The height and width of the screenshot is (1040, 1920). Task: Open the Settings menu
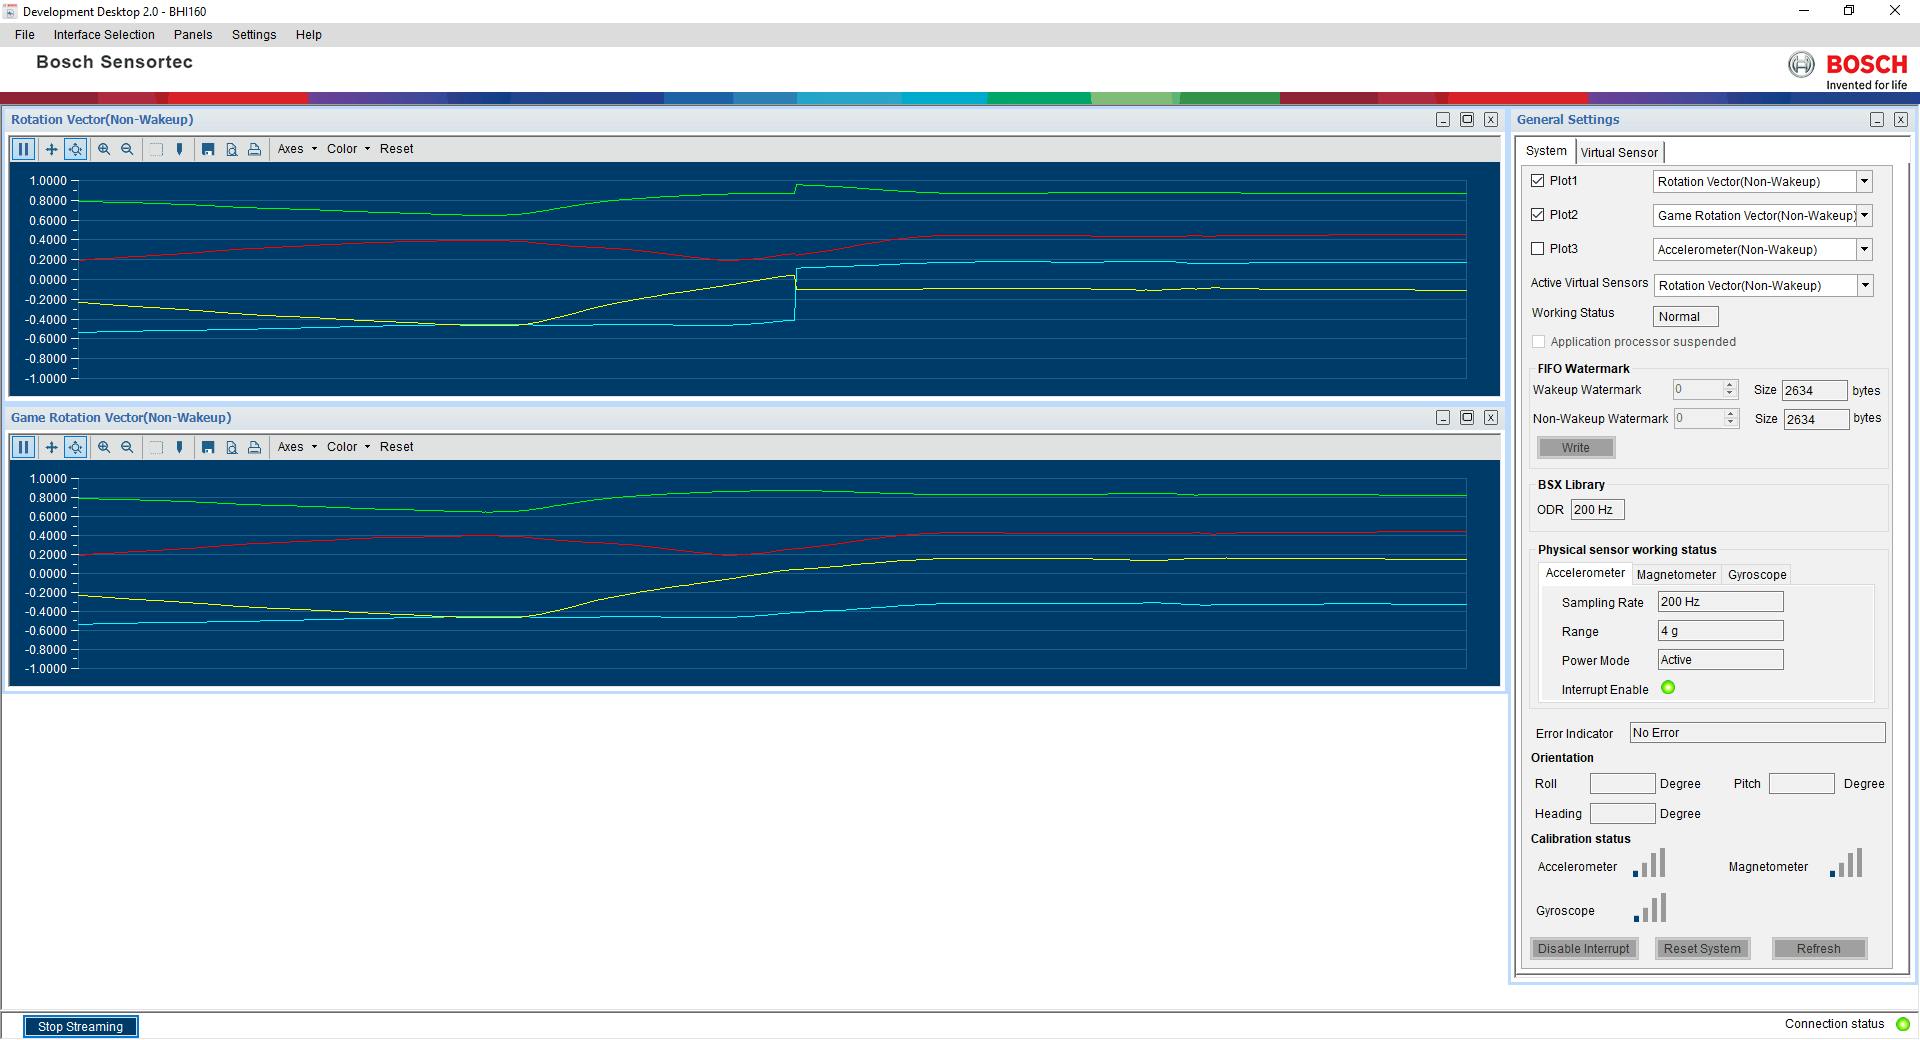(x=254, y=35)
